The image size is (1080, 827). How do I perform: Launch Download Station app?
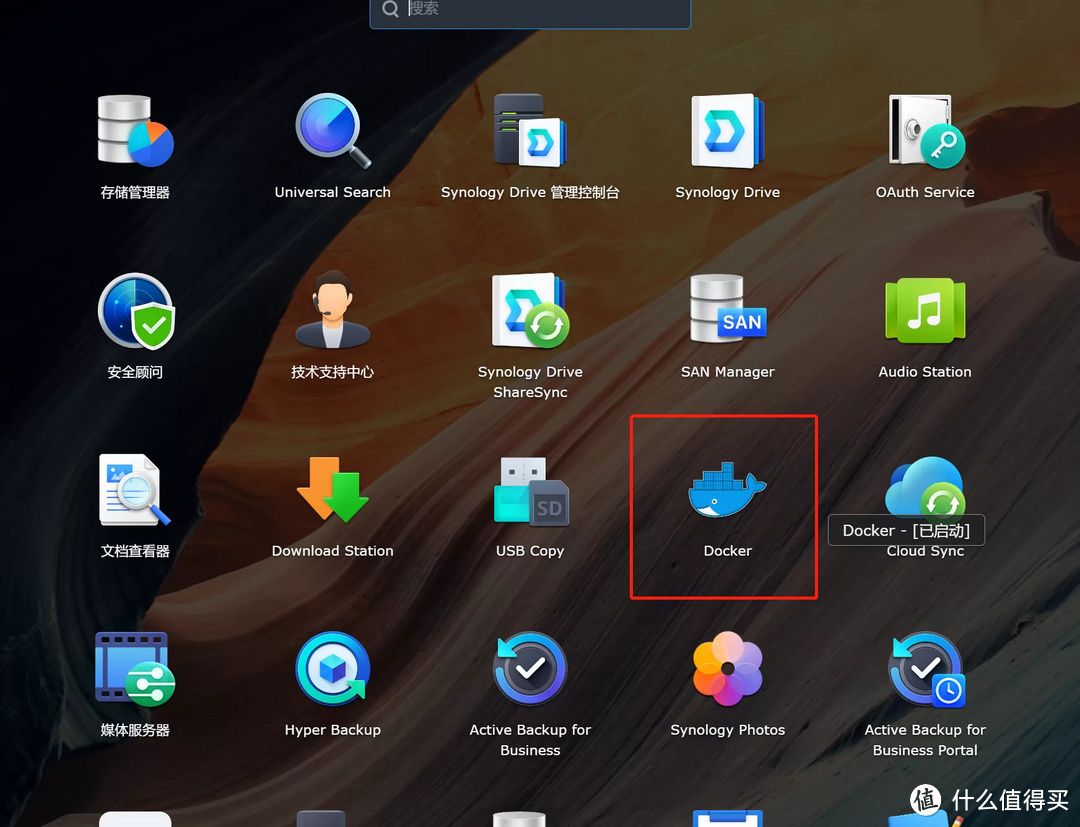pyautogui.click(x=333, y=490)
